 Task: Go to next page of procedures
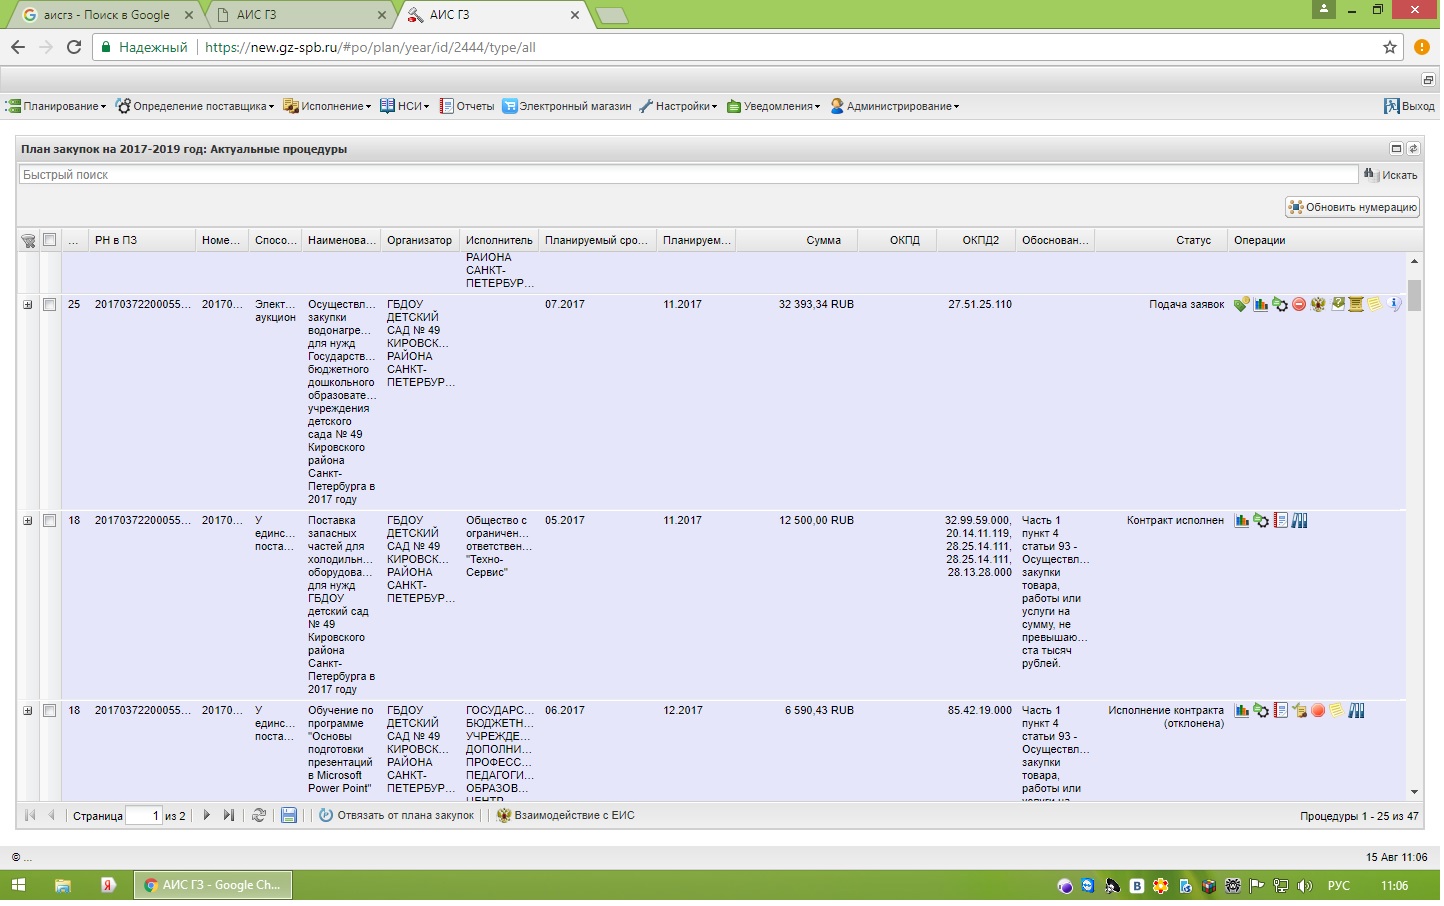click(x=207, y=816)
